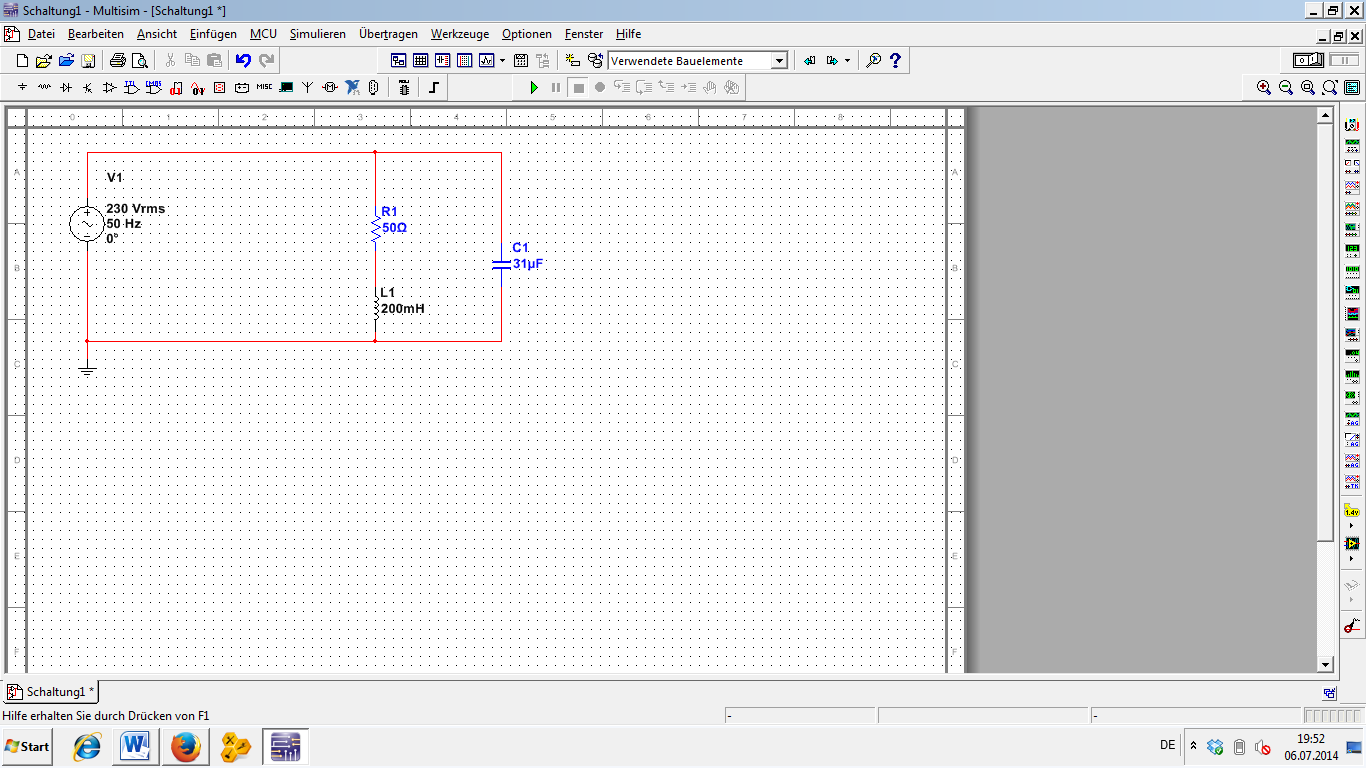Expand the grapher/analysis dropdown arrow
The width and height of the screenshot is (1366, 768).
[x=502, y=61]
